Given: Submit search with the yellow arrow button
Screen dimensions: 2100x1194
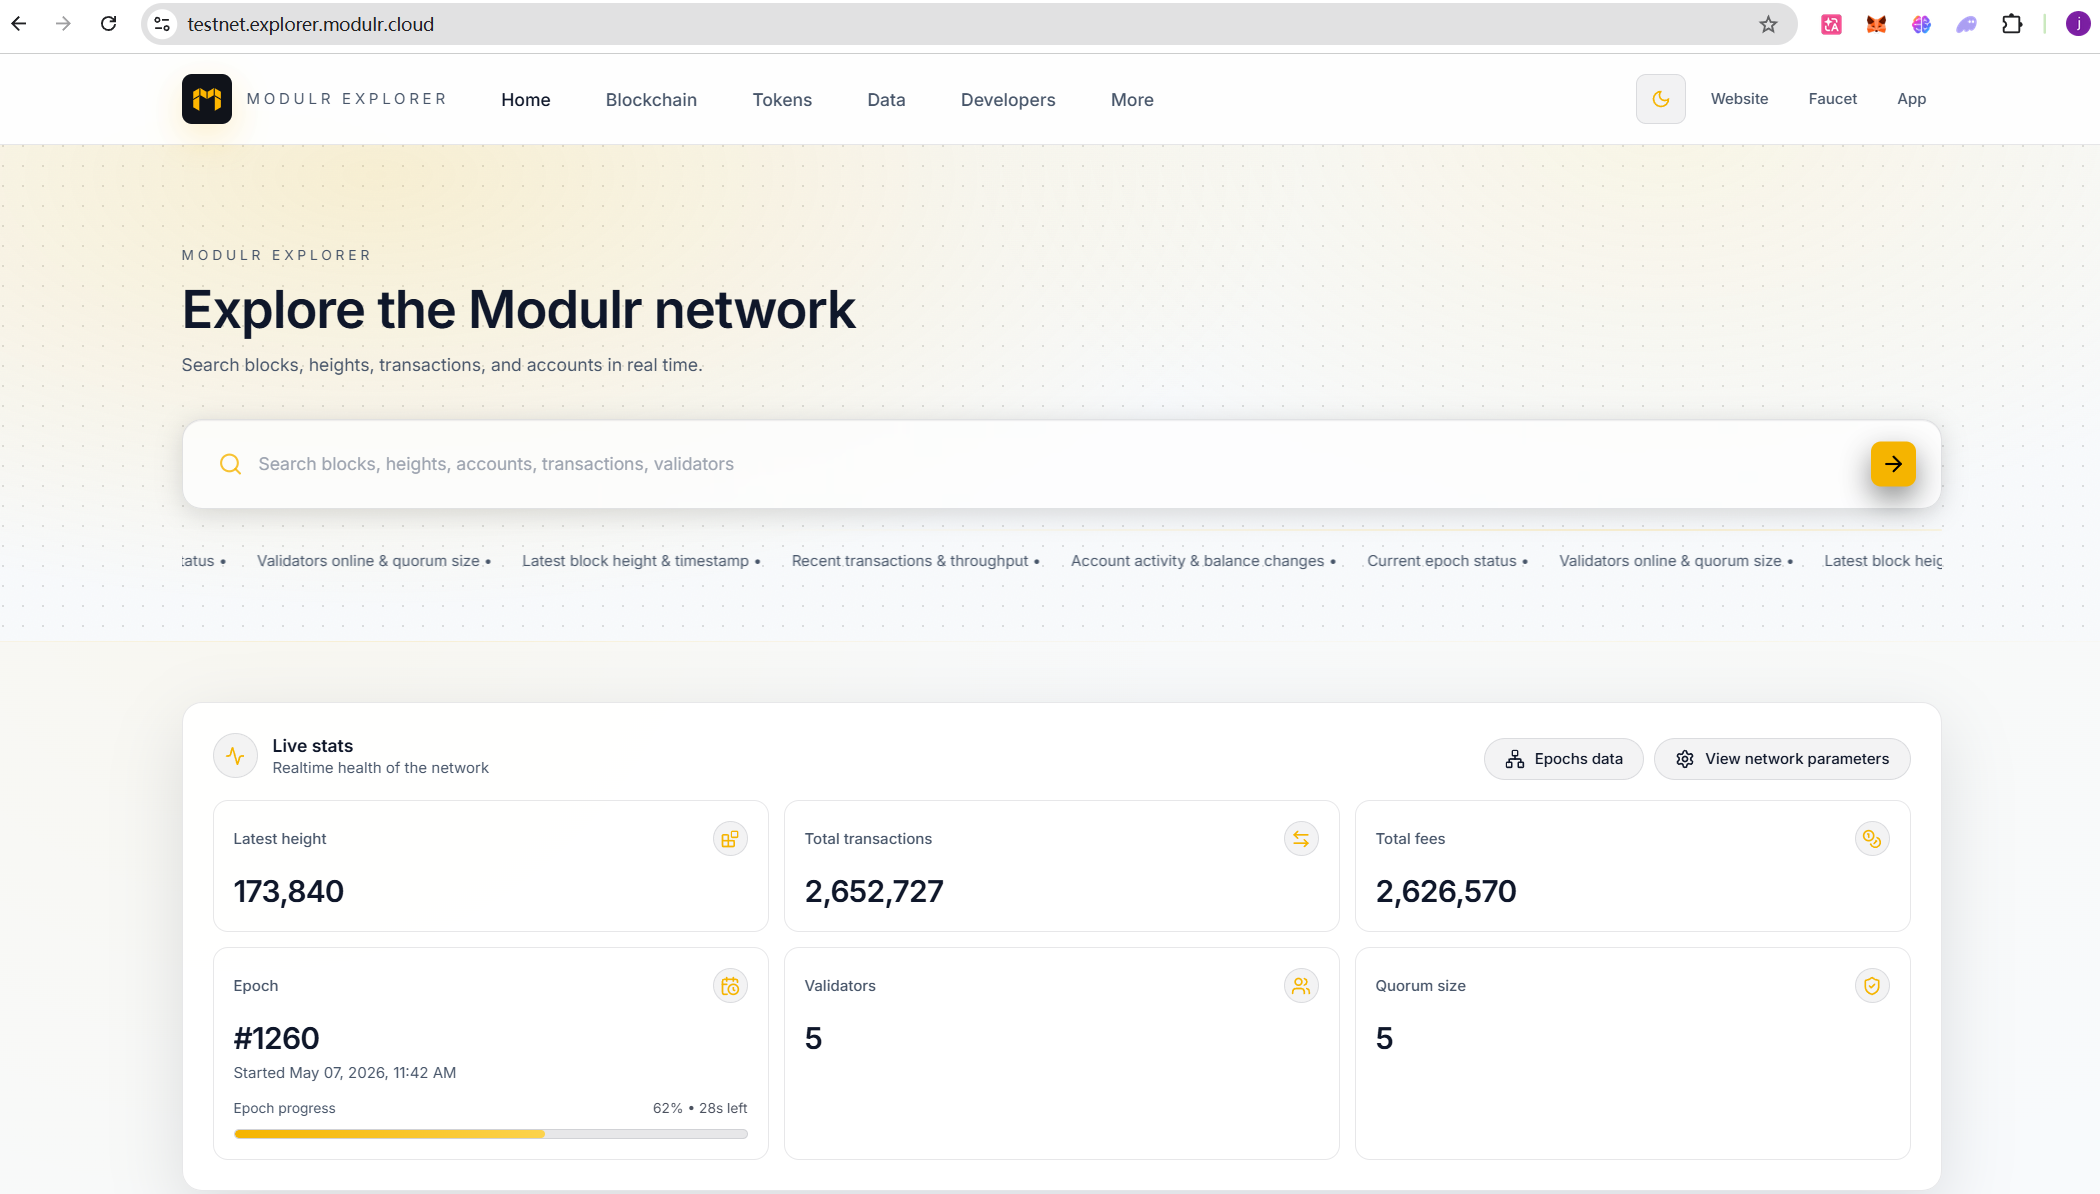Looking at the screenshot, I should pyautogui.click(x=1893, y=464).
